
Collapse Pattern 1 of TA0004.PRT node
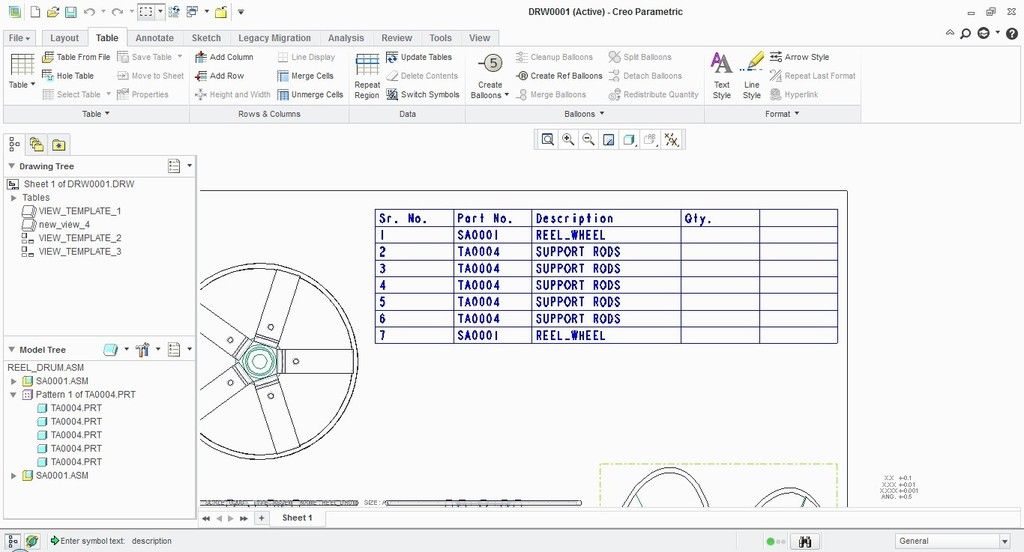[x=13, y=395]
